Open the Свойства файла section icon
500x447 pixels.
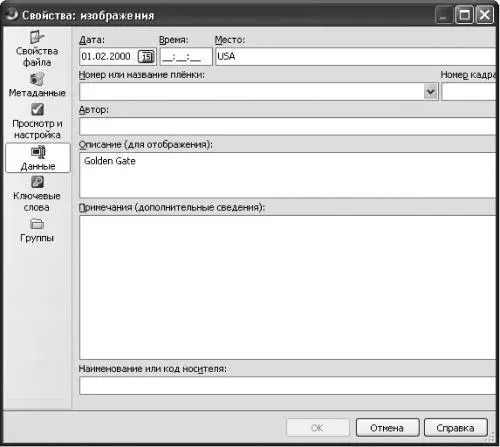coord(37,37)
